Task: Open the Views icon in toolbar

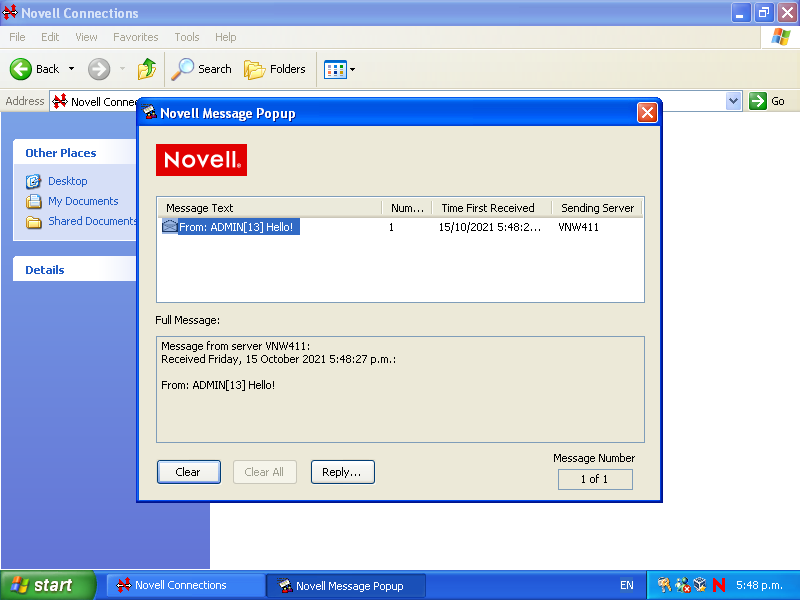Action: pos(335,69)
